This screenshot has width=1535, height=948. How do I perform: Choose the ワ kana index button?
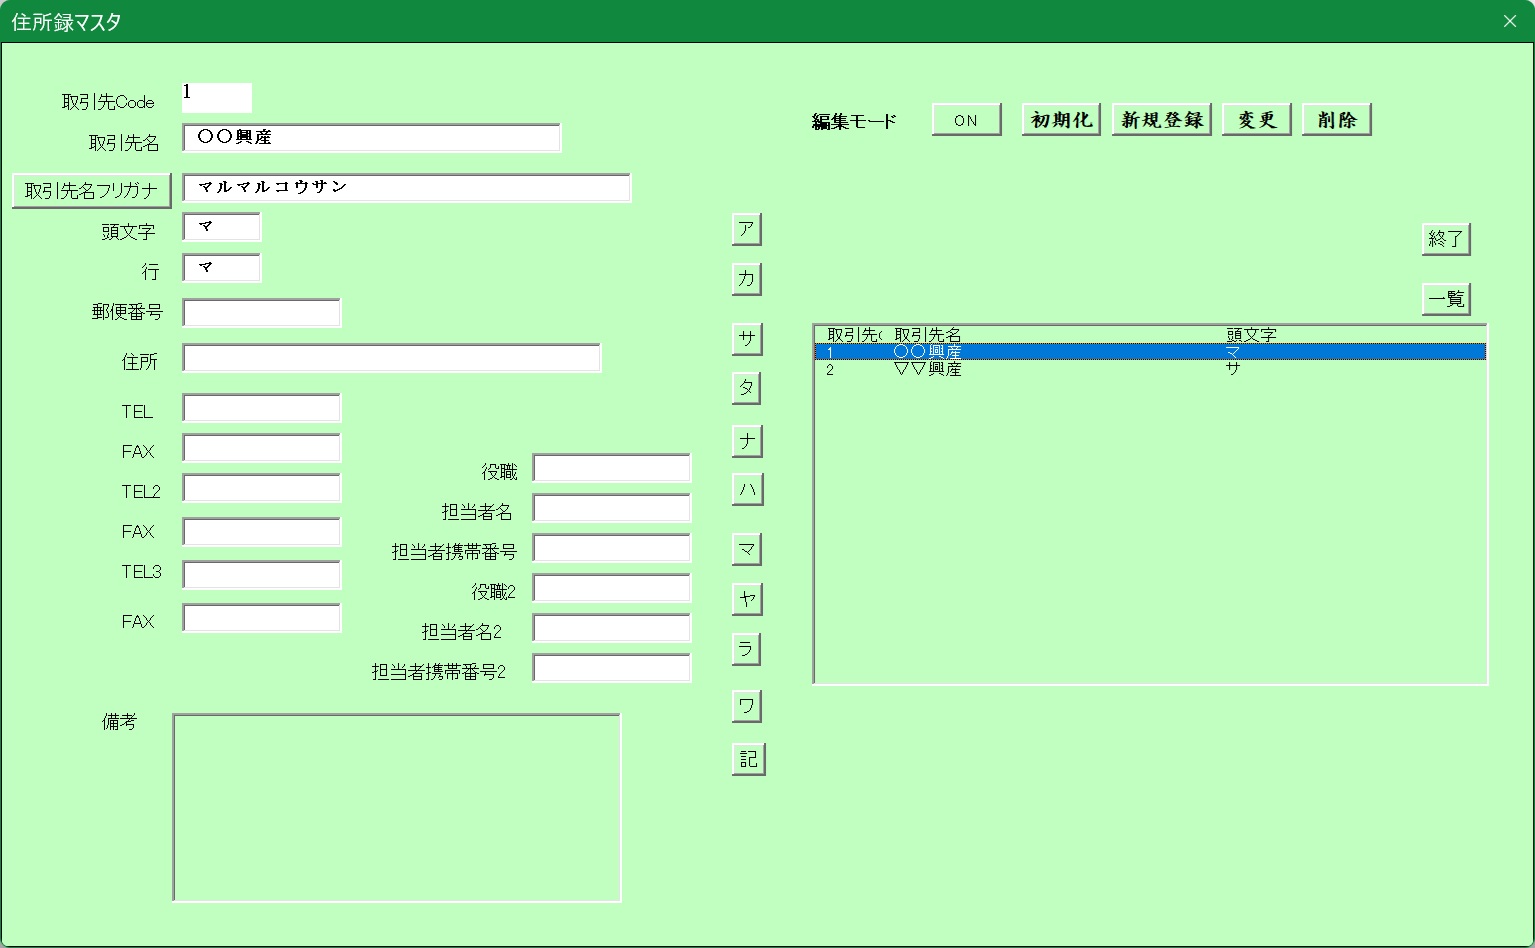747,707
